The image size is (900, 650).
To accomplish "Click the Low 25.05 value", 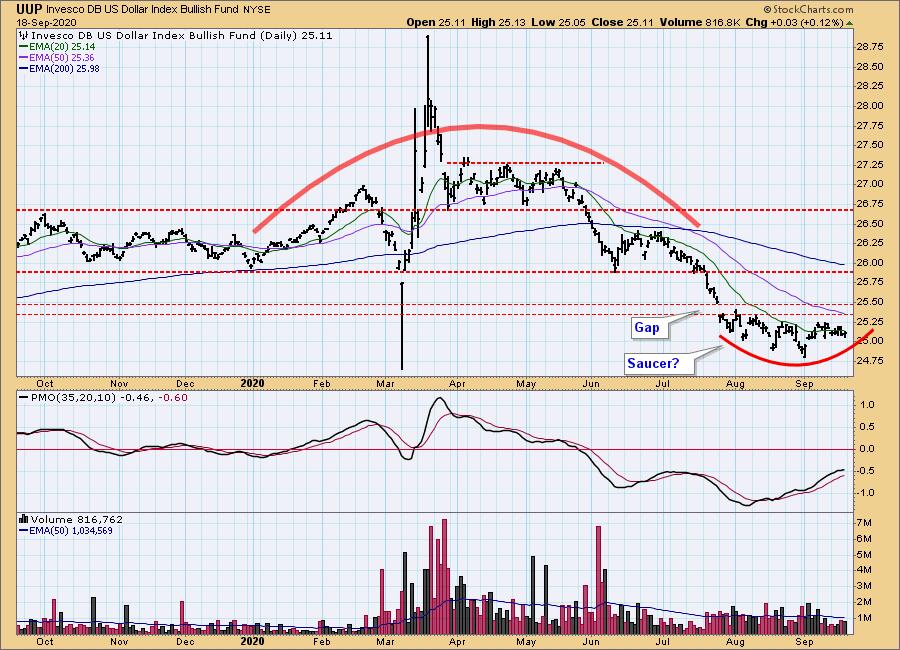I will tap(557, 22).
